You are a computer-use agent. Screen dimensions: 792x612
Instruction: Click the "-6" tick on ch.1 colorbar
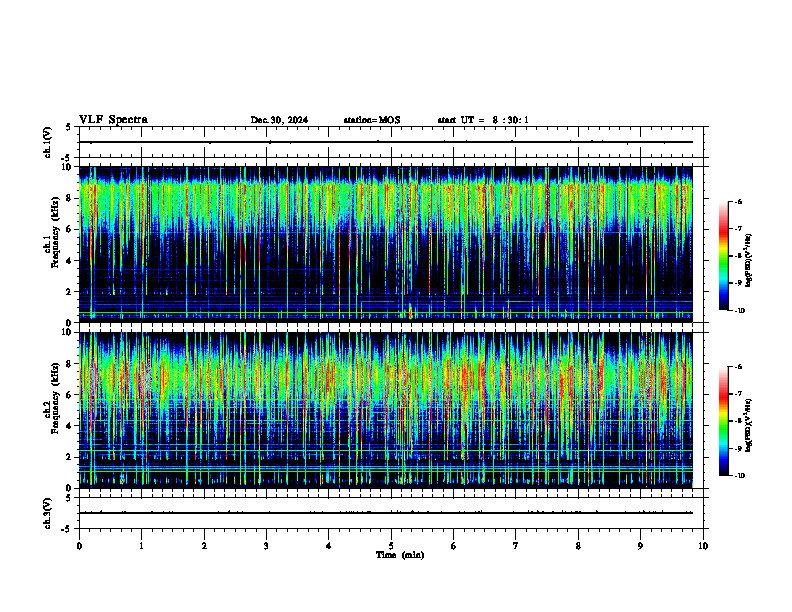pyautogui.click(x=738, y=201)
